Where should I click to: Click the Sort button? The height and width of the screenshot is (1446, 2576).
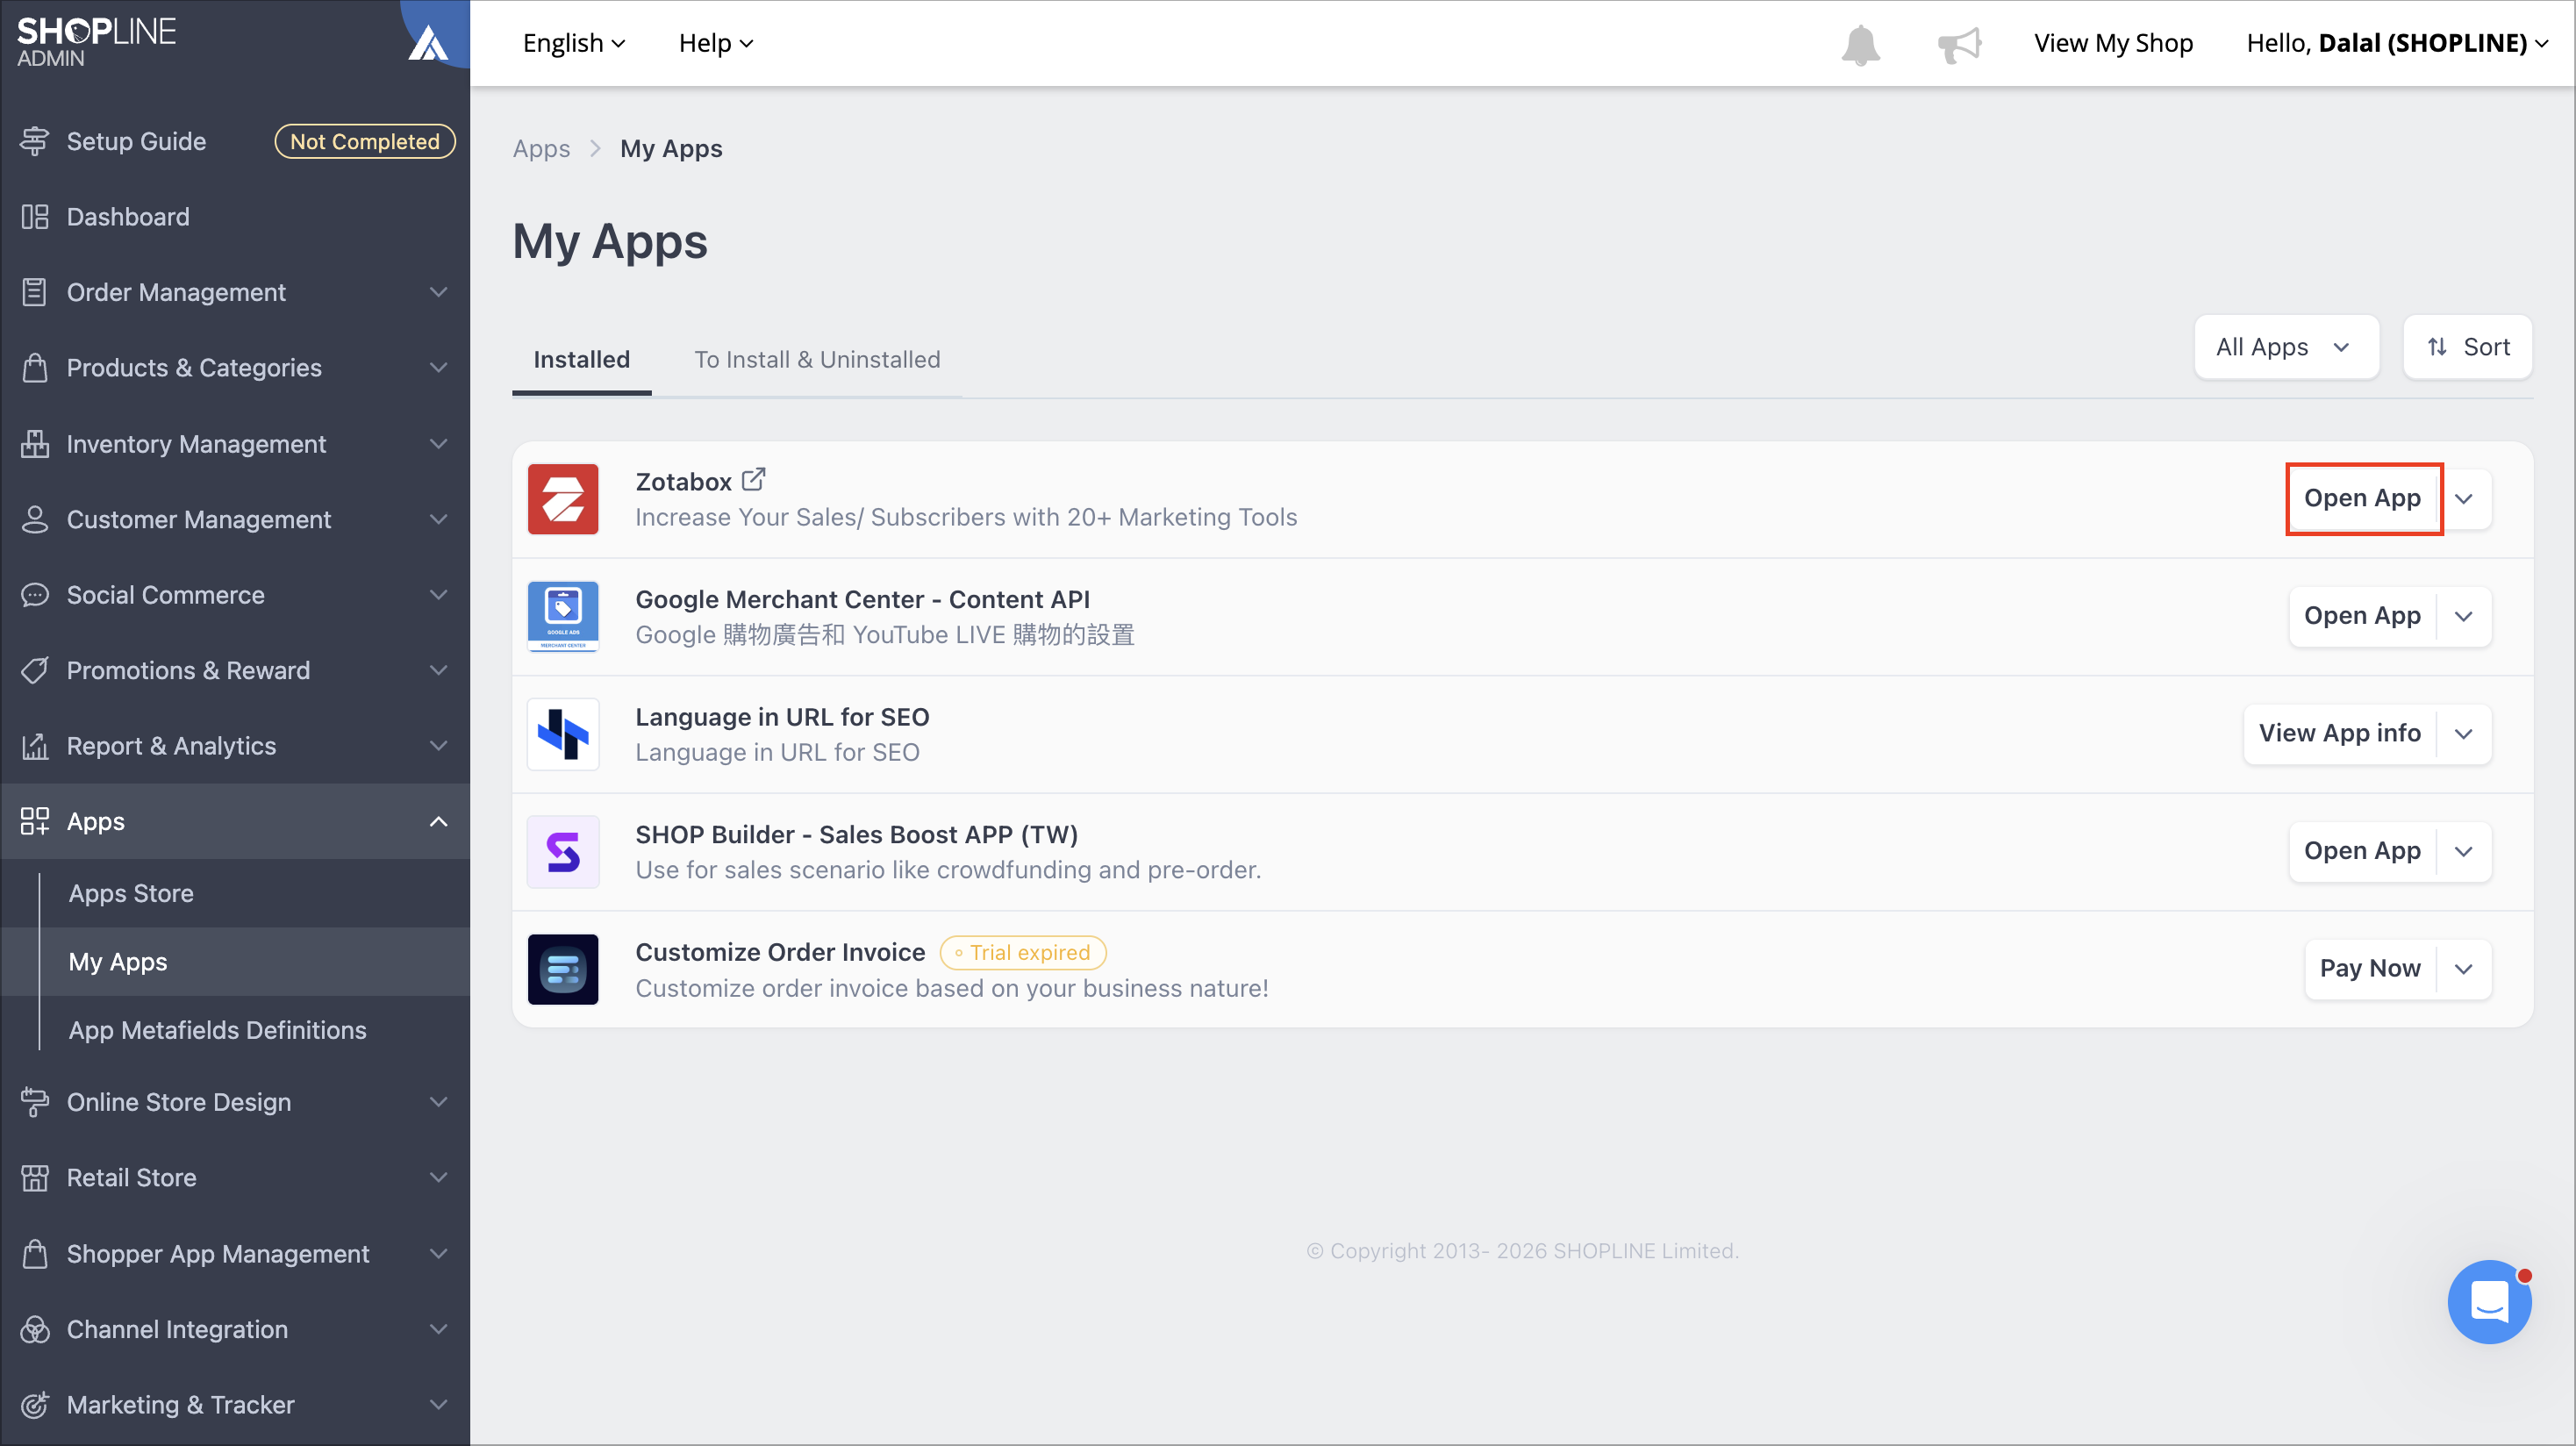pos(2468,347)
